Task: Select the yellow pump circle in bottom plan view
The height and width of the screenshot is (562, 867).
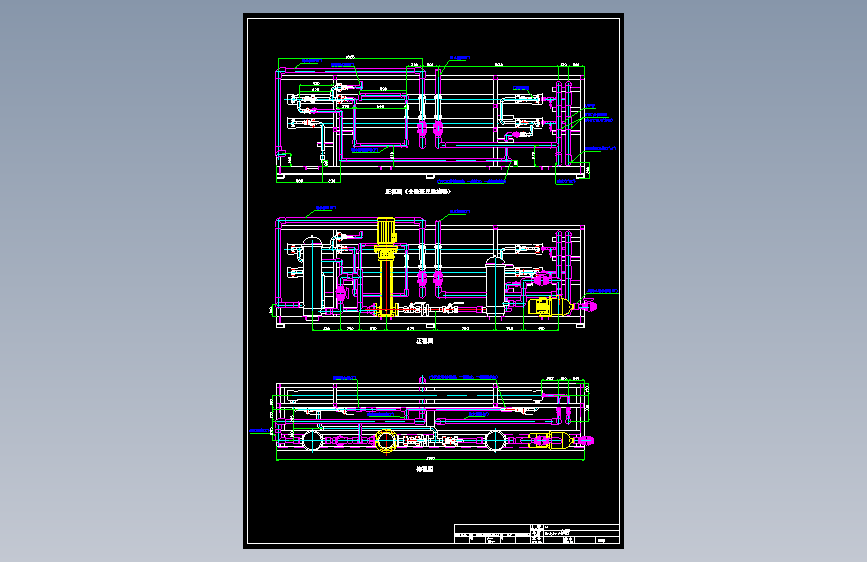Action: (385, 441)
